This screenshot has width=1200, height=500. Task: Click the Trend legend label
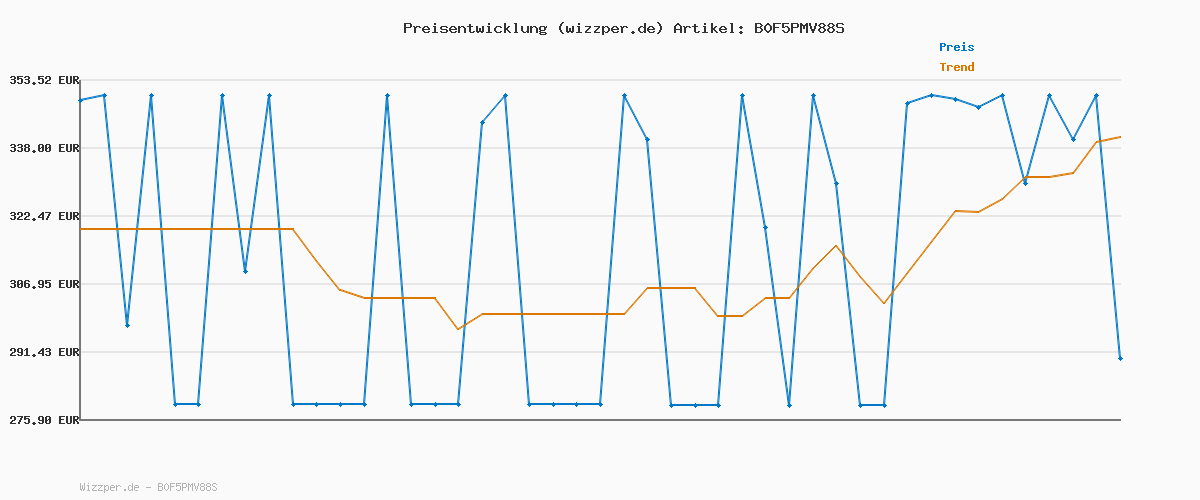pos(956,67)
